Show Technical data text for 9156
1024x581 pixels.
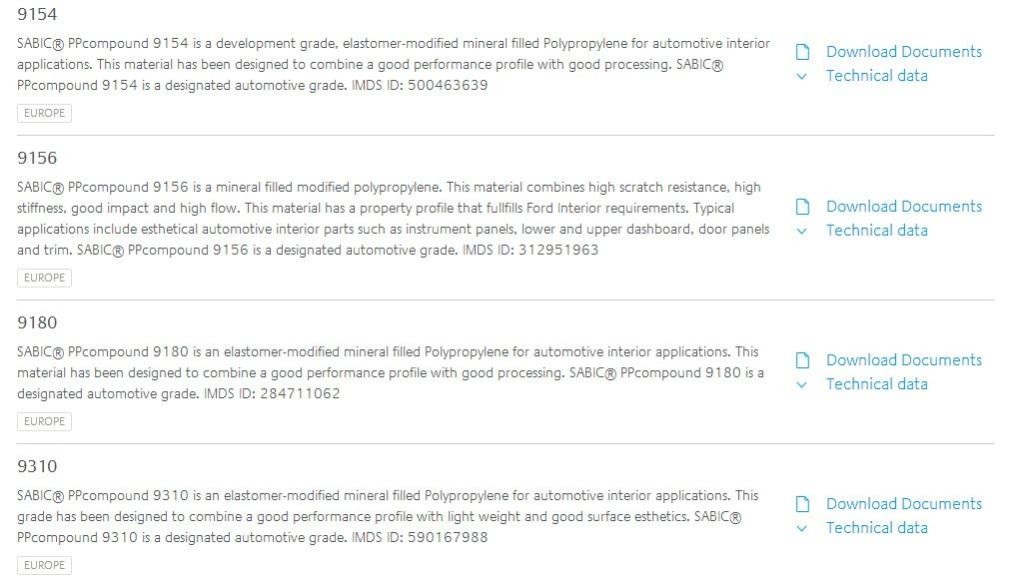(876, 230)
